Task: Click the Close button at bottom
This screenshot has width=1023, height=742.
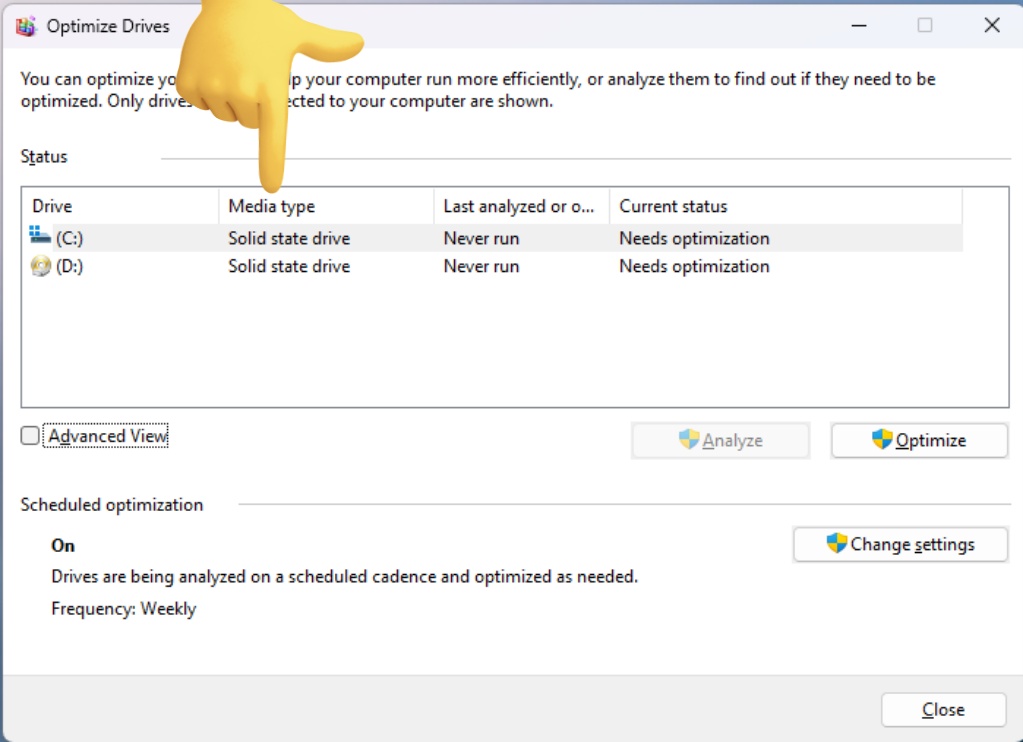Action: click(943, 710)
